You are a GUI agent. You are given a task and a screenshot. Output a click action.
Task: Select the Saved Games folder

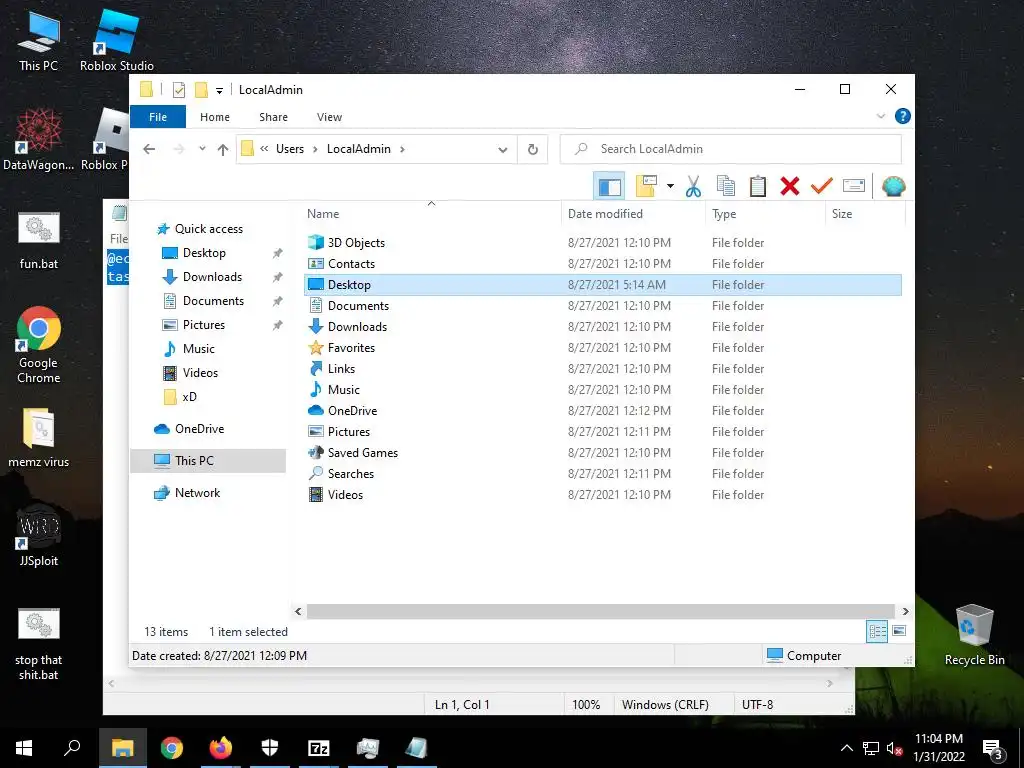point(362,453)
